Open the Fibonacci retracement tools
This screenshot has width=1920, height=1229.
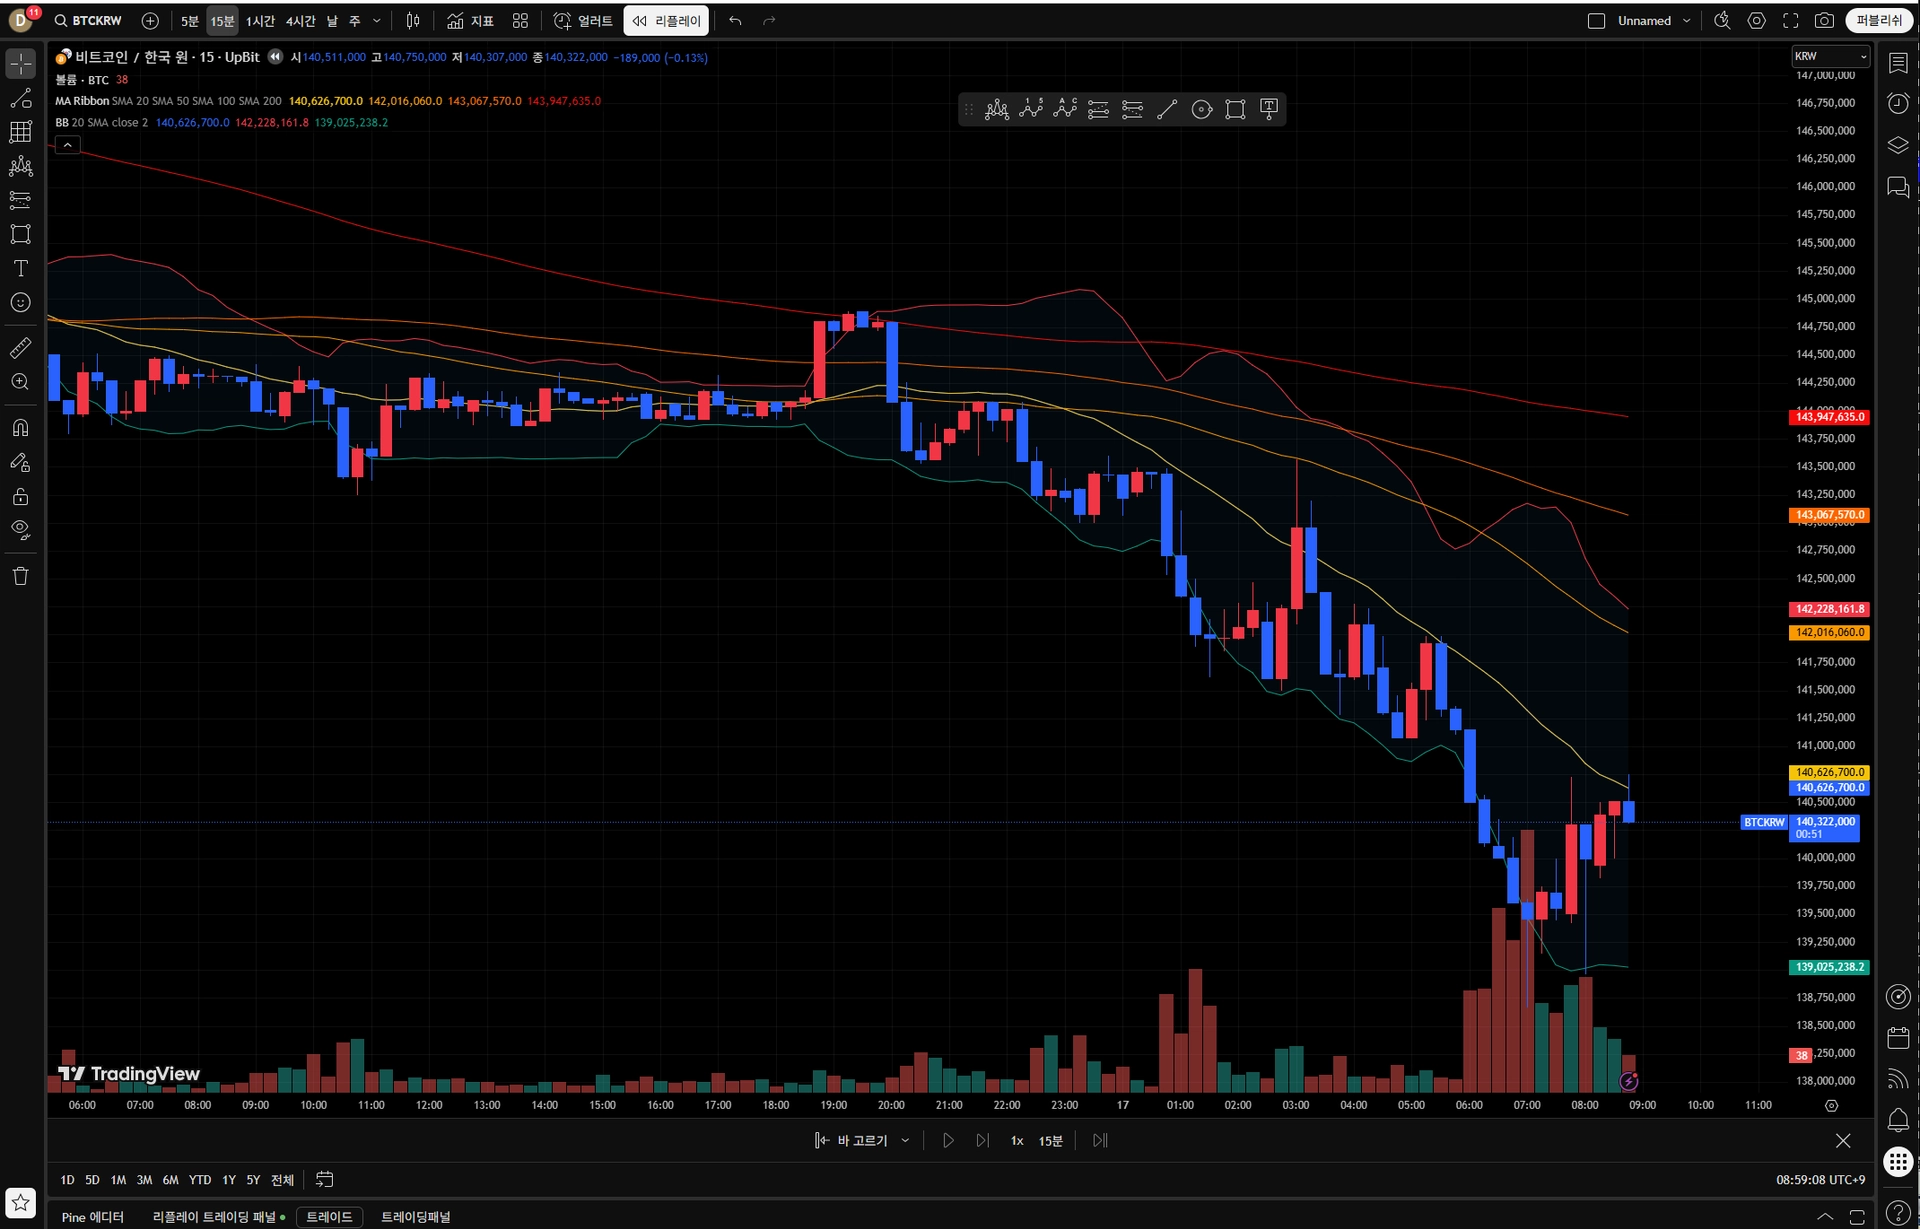20,132
